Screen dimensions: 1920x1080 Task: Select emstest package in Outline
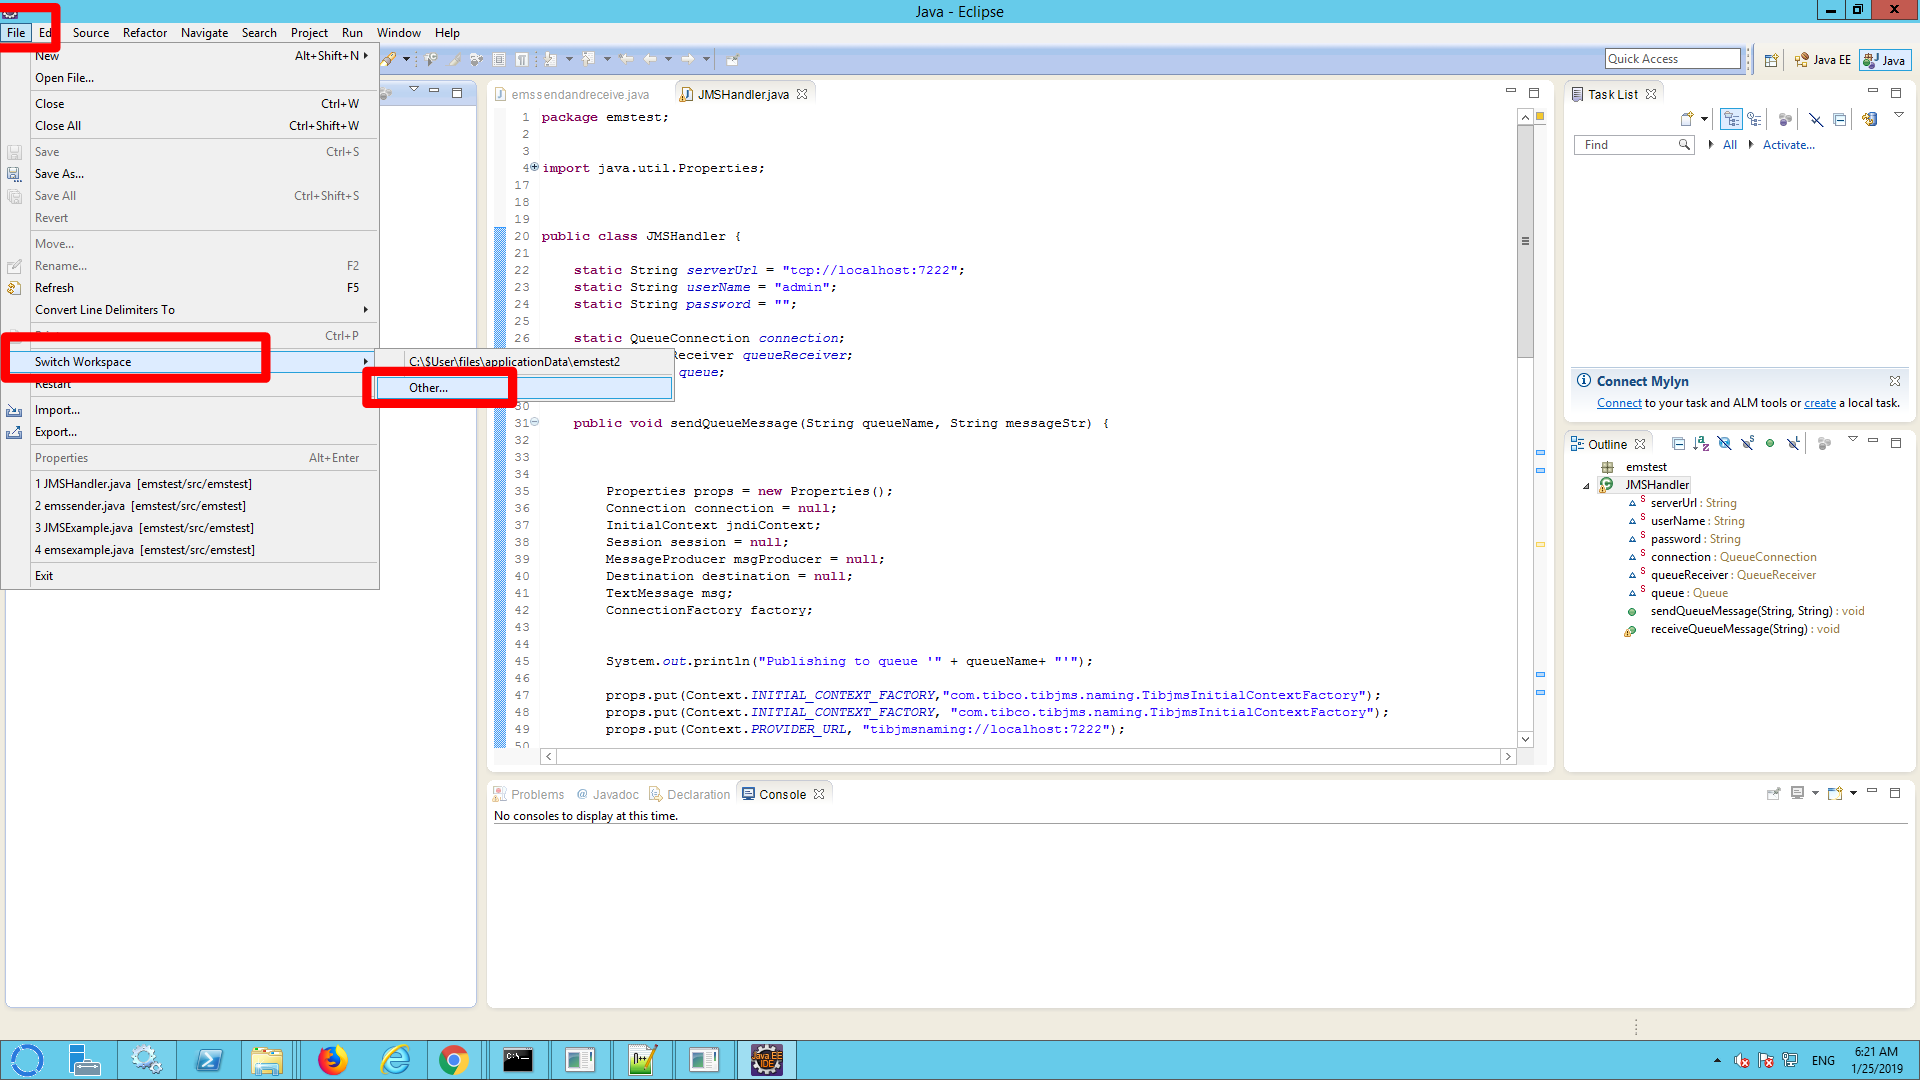click(1646, 467)
